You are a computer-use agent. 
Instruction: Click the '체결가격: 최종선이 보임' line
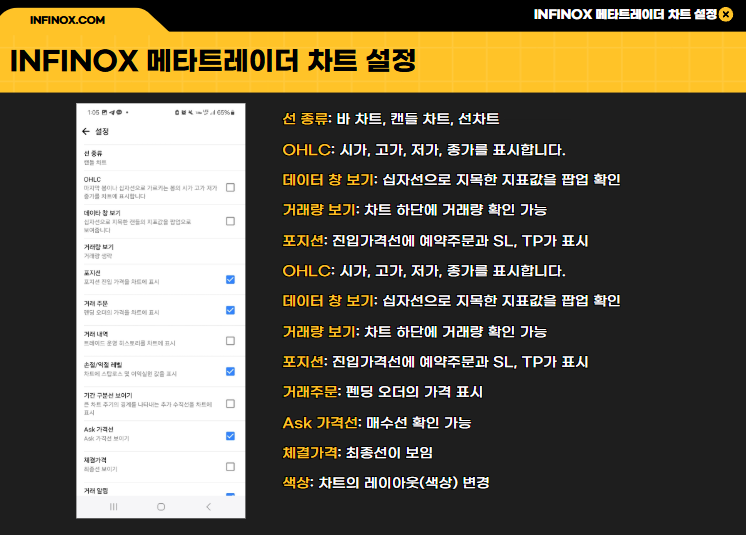pos(357,452)
